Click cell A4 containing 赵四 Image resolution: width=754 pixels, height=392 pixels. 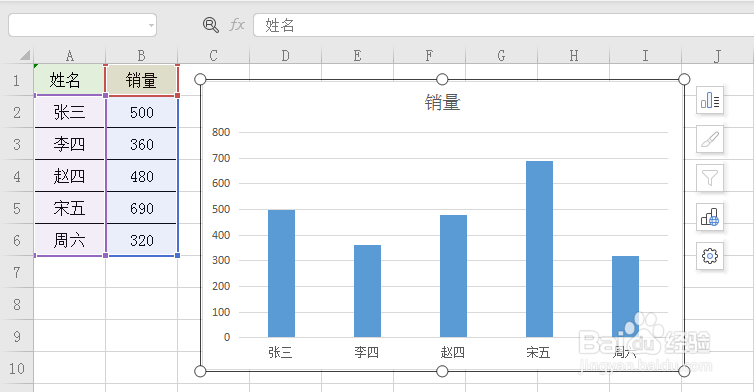click(x=70, y=176)
